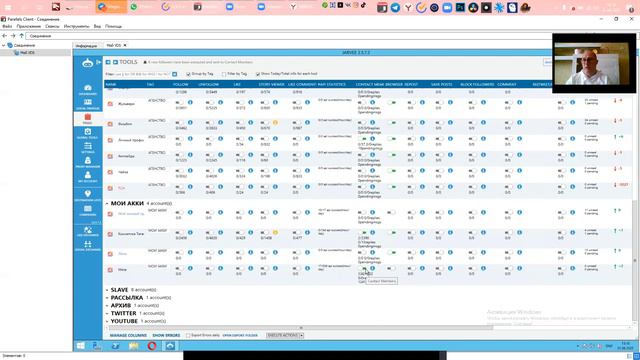Viewport: 640px width, 360px height.
Task: Click the EXECUTE ACTIONS button
Action: [x=282, y=336]
